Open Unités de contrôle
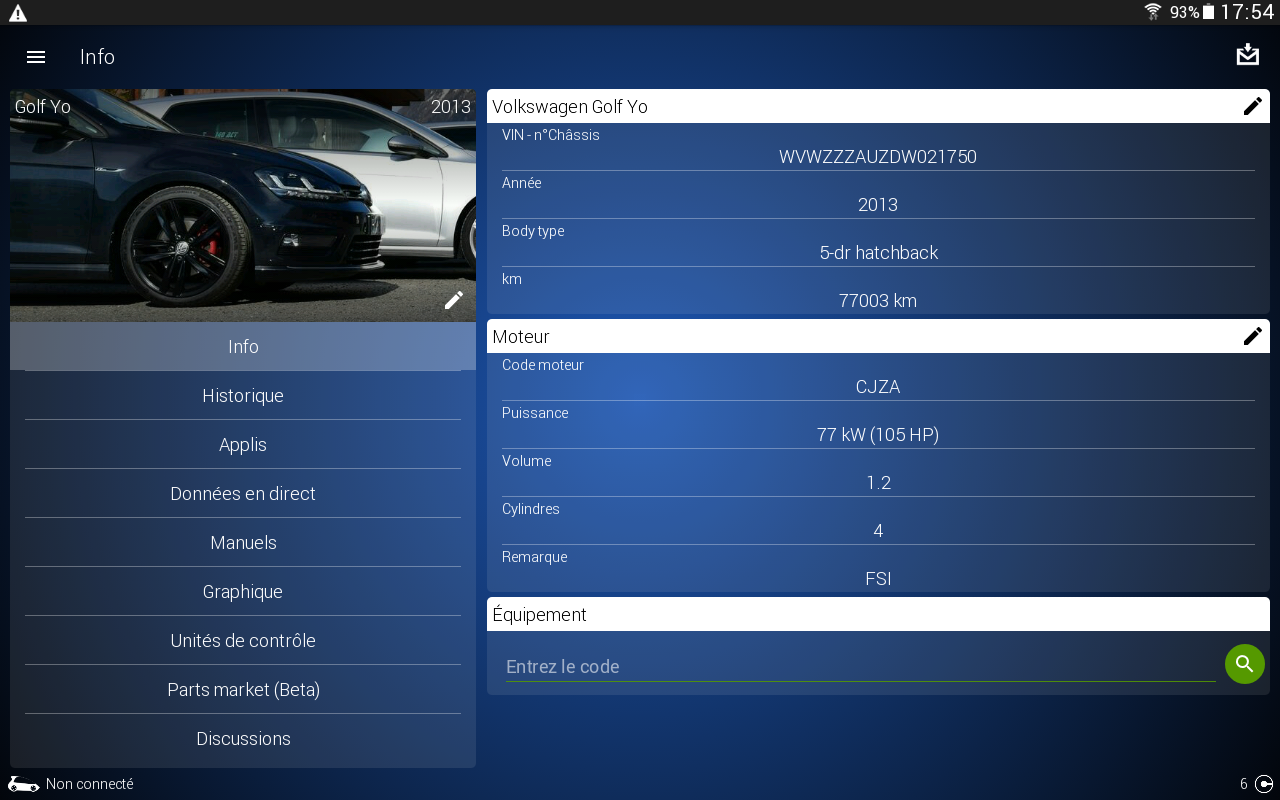This screenshot has width=1280, height=800. 243,640
